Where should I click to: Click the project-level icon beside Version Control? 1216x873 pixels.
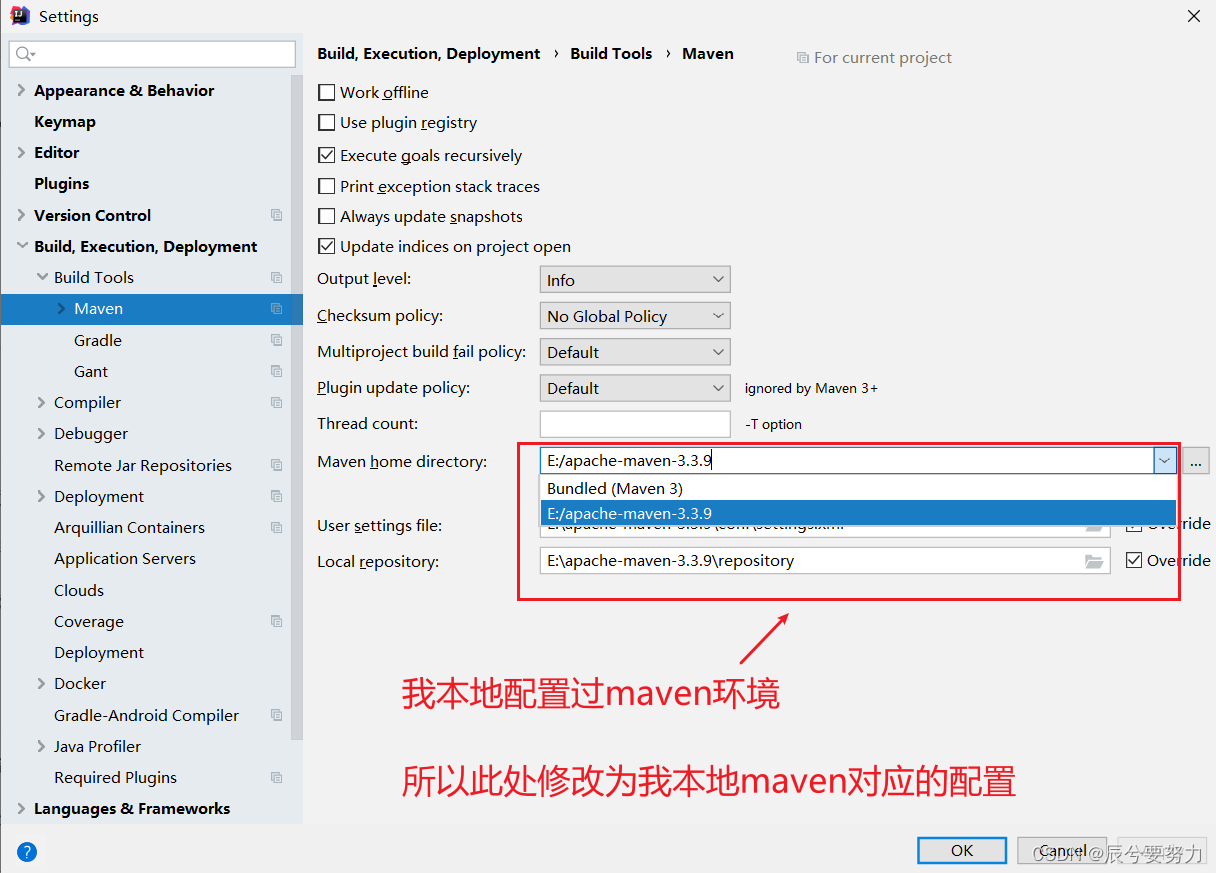pos(277,215)
